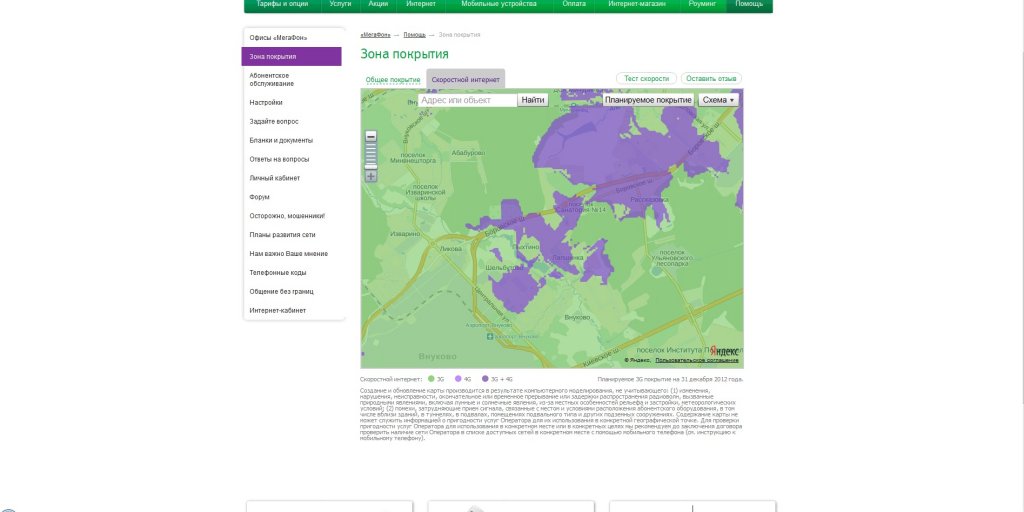Open Общение без границ sidebar link
The image size is (1024, 512).
point(281,292)
